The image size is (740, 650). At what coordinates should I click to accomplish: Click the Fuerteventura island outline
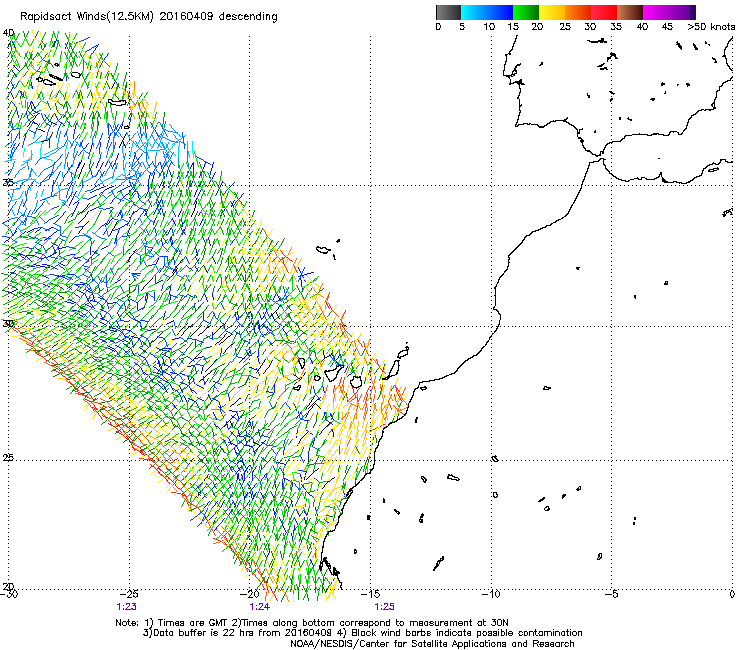(391, 370)
